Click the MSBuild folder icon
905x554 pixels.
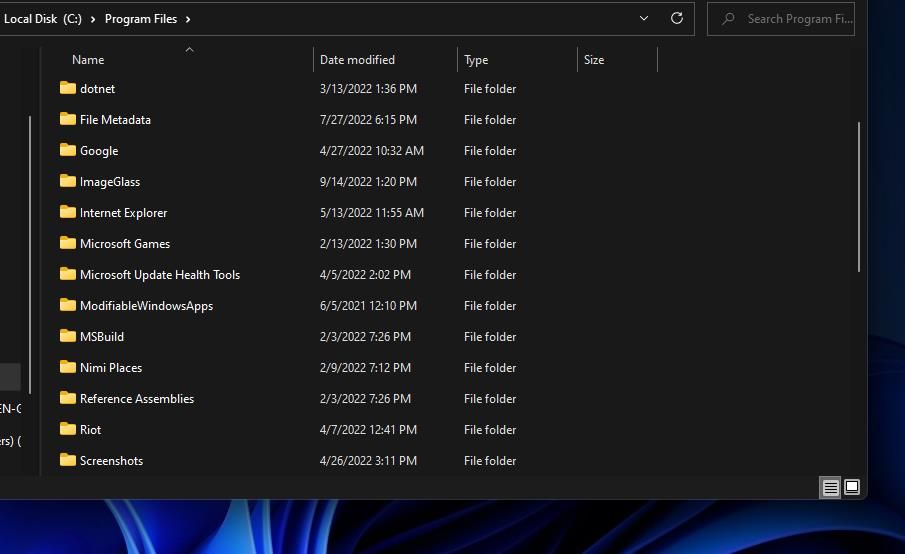68,336
